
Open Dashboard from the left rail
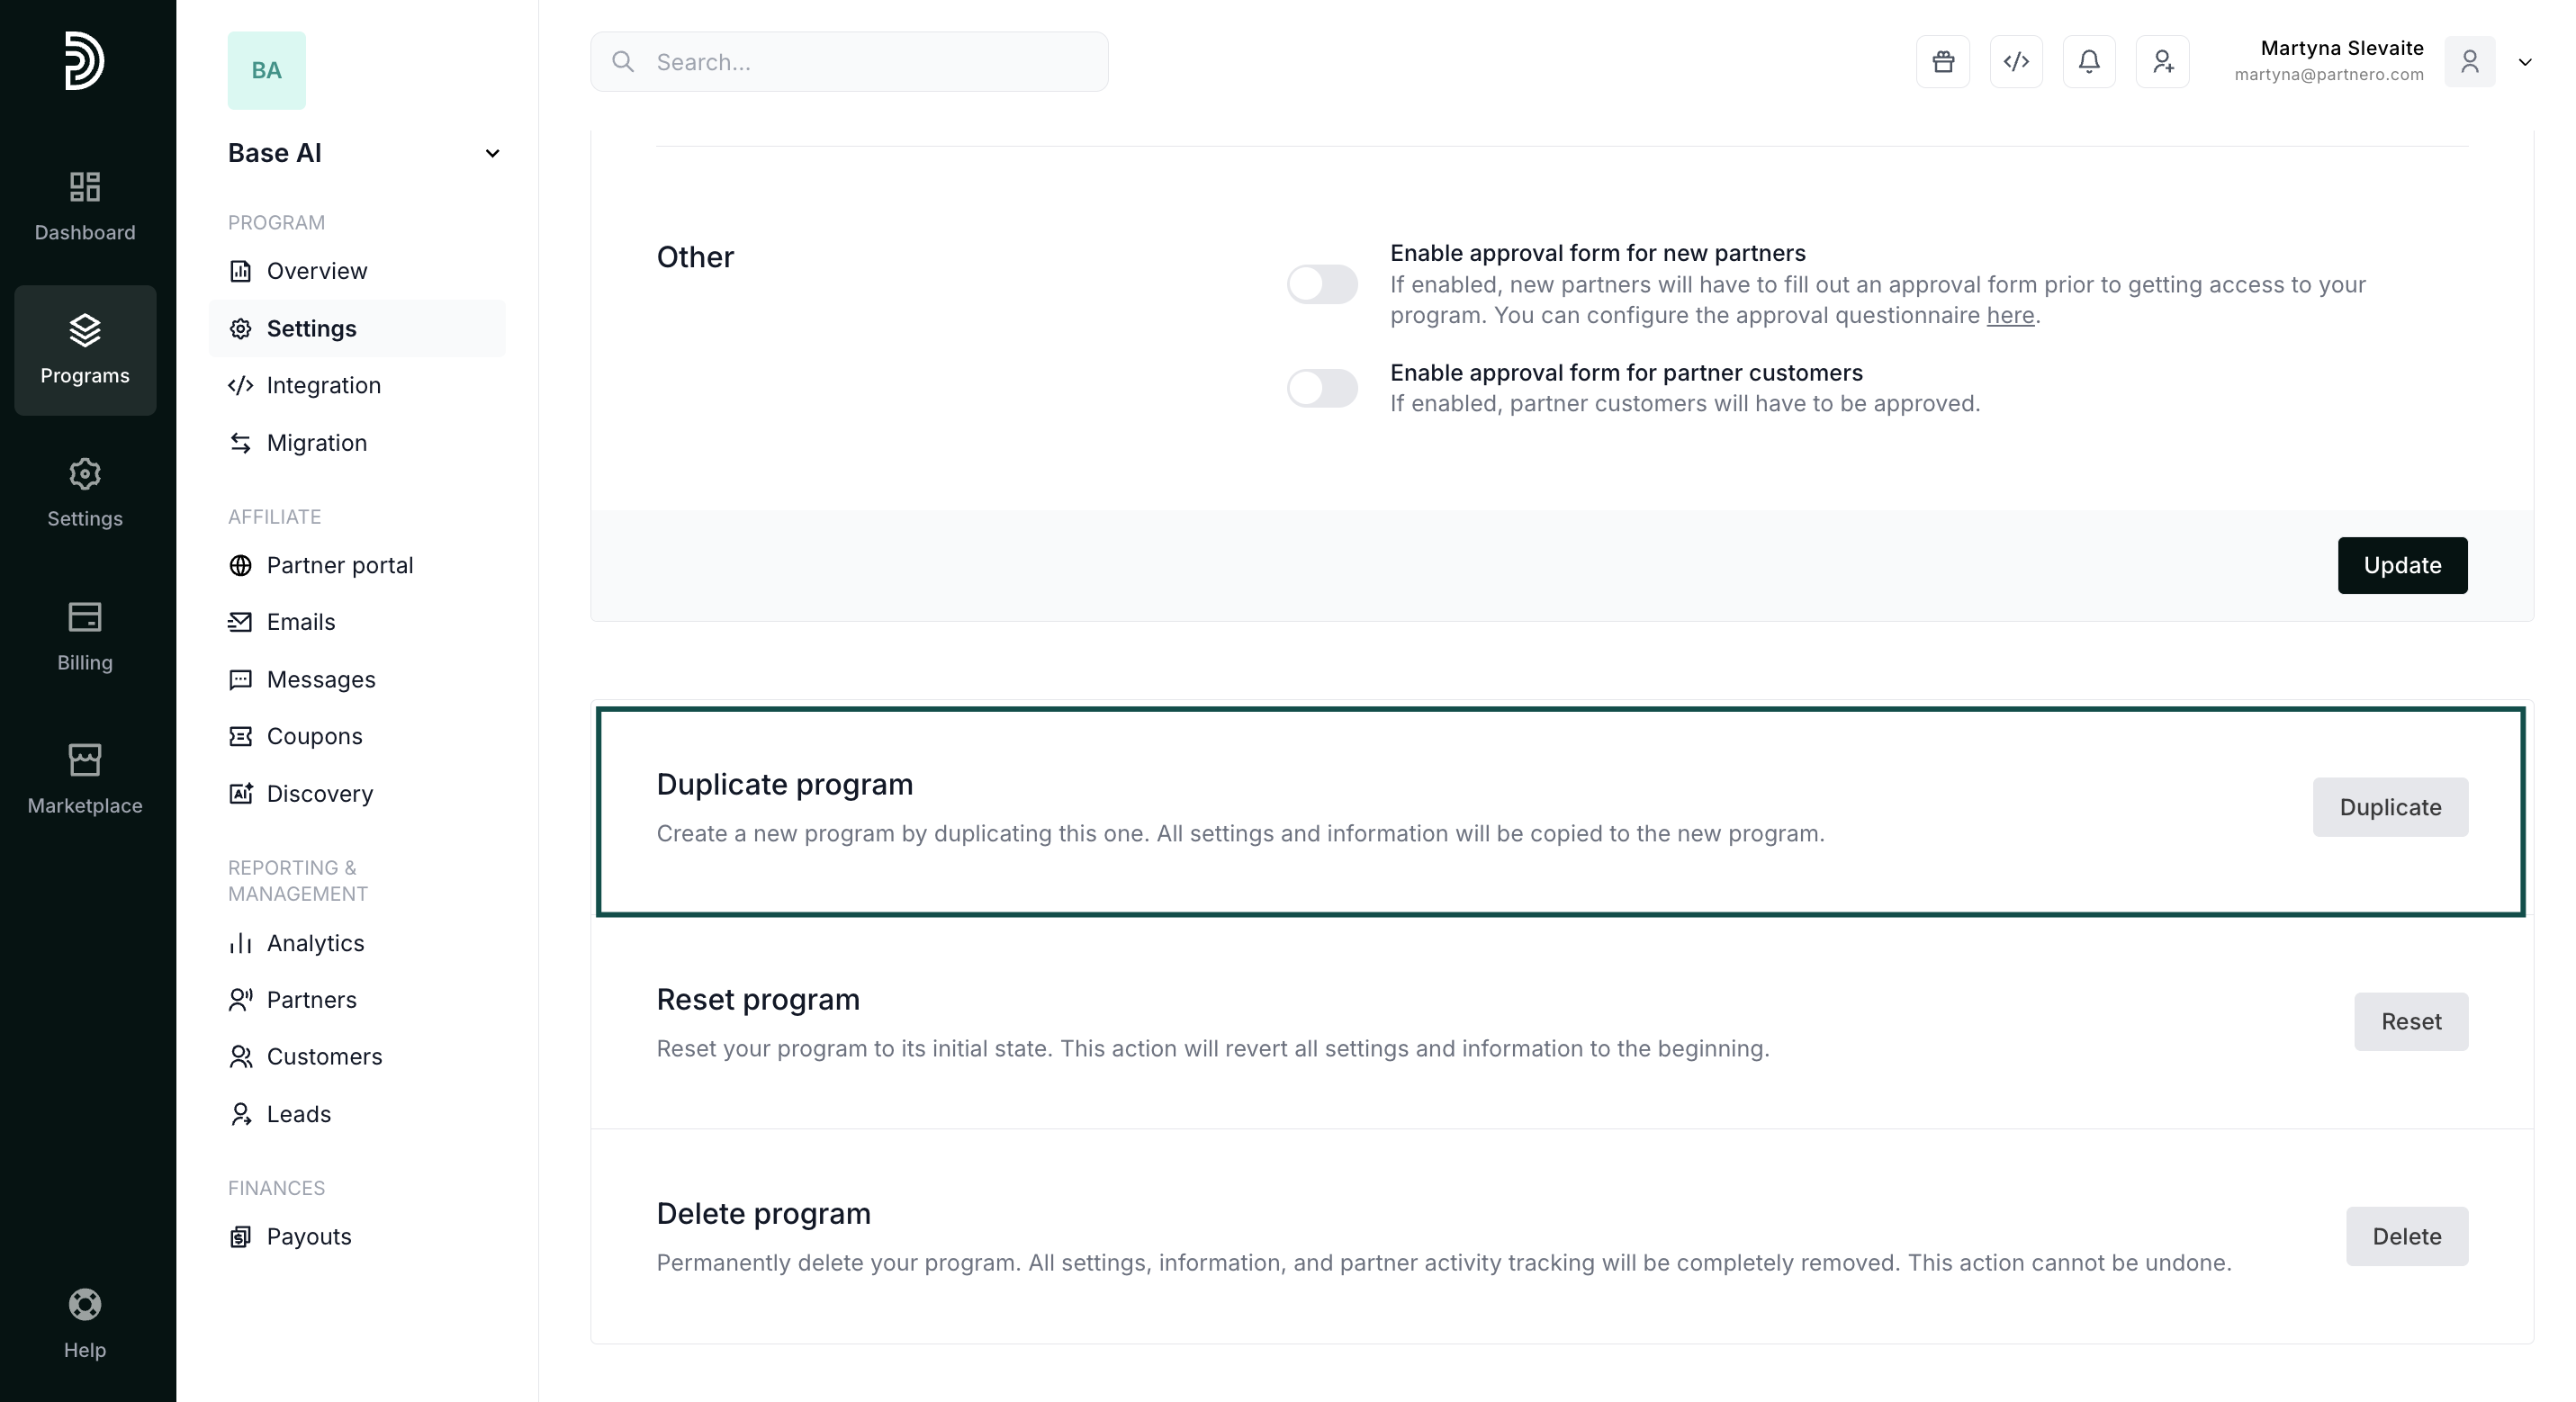click(x=85, y=206)
